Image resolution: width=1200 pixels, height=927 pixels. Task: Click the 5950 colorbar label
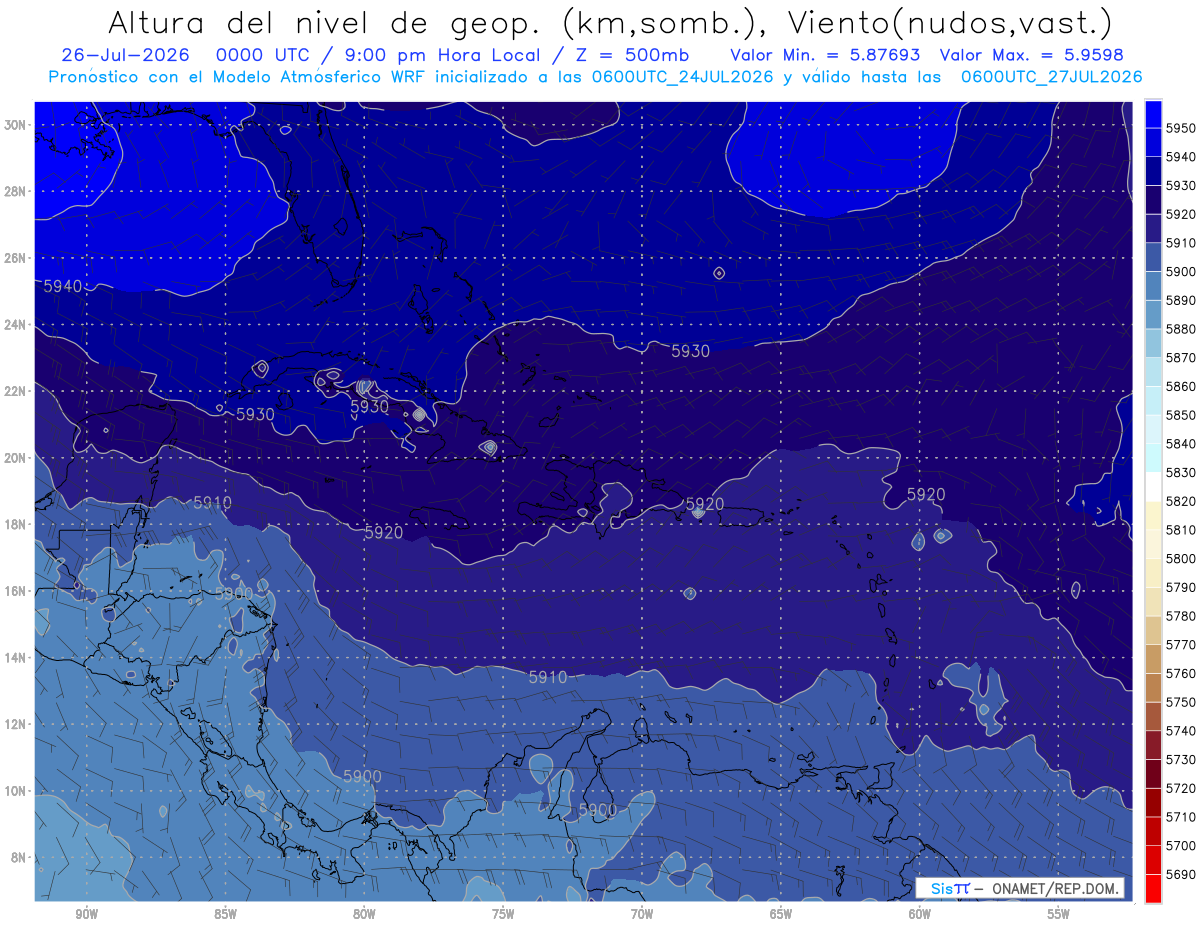[x=1182, y=128]
